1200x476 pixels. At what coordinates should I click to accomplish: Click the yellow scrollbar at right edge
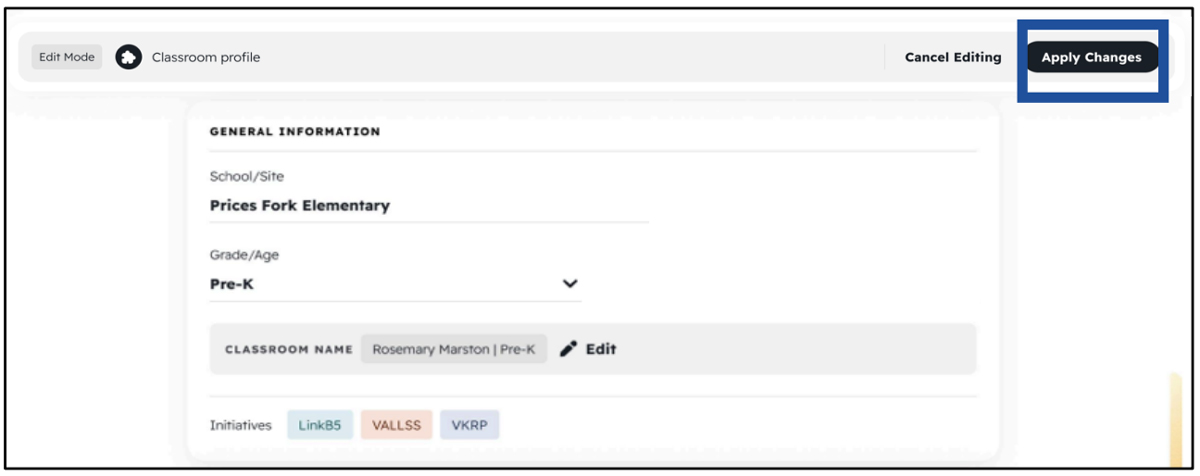pos(1175,420)
